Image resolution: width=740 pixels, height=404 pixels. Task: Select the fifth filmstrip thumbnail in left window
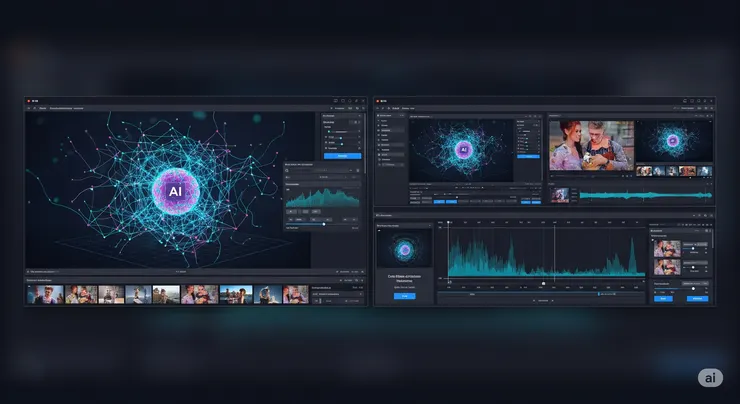pos(166,295)
